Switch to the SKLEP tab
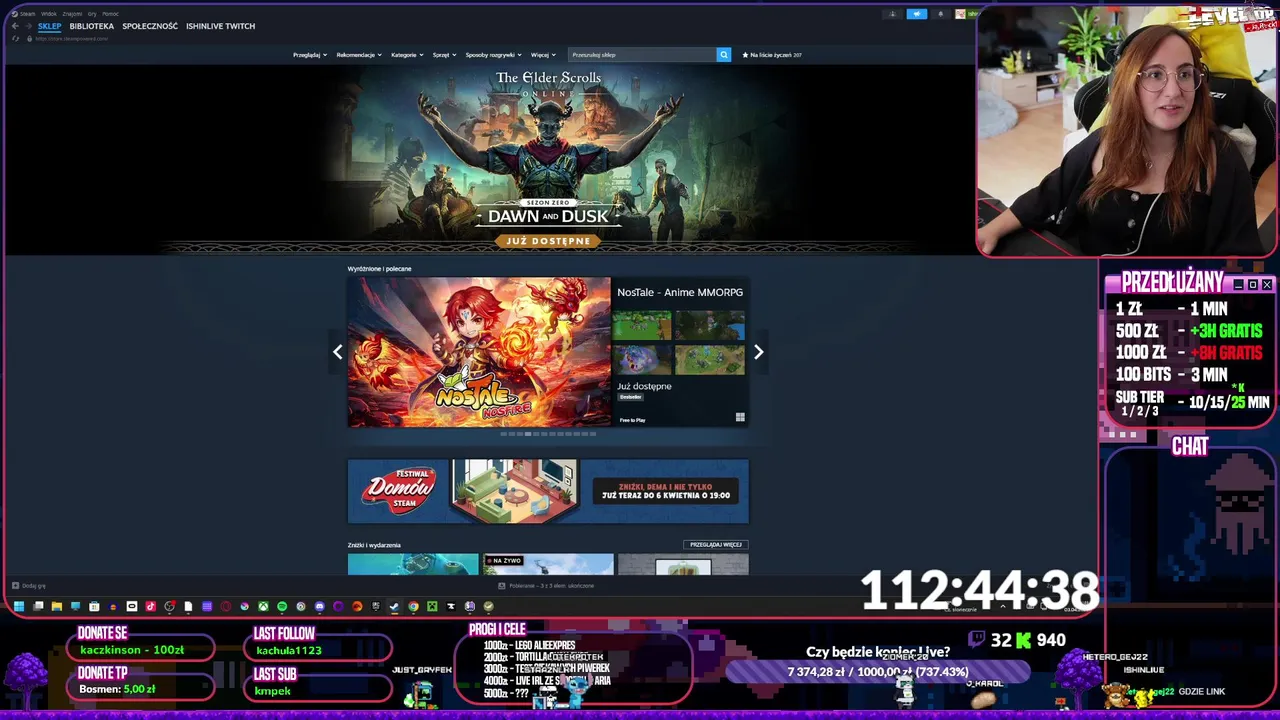This screenshot has width=1280, height=720. coord(50,26)
